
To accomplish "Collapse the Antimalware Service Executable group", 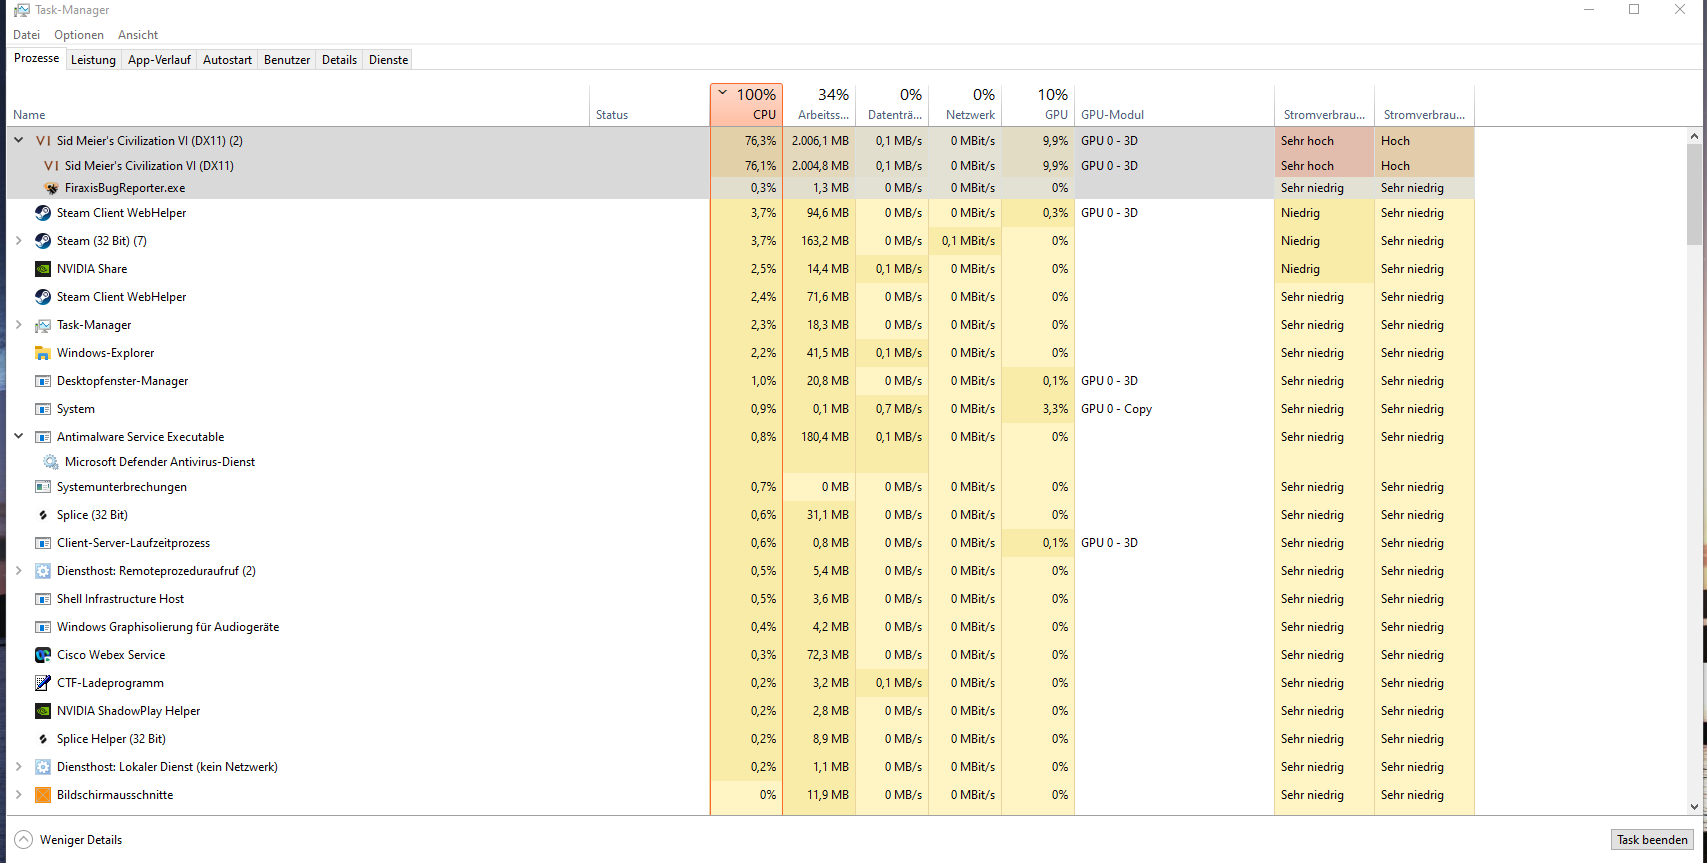I will pos(18,437).
